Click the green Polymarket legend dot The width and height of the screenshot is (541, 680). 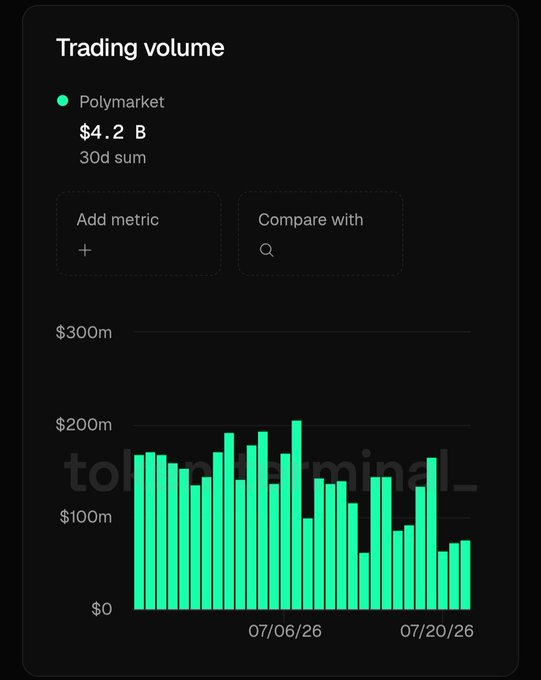point(63,101)
